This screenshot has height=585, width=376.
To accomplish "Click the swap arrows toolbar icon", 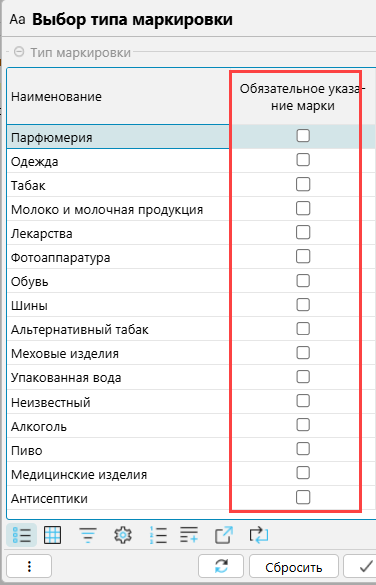I will click(x=258, y=535).
